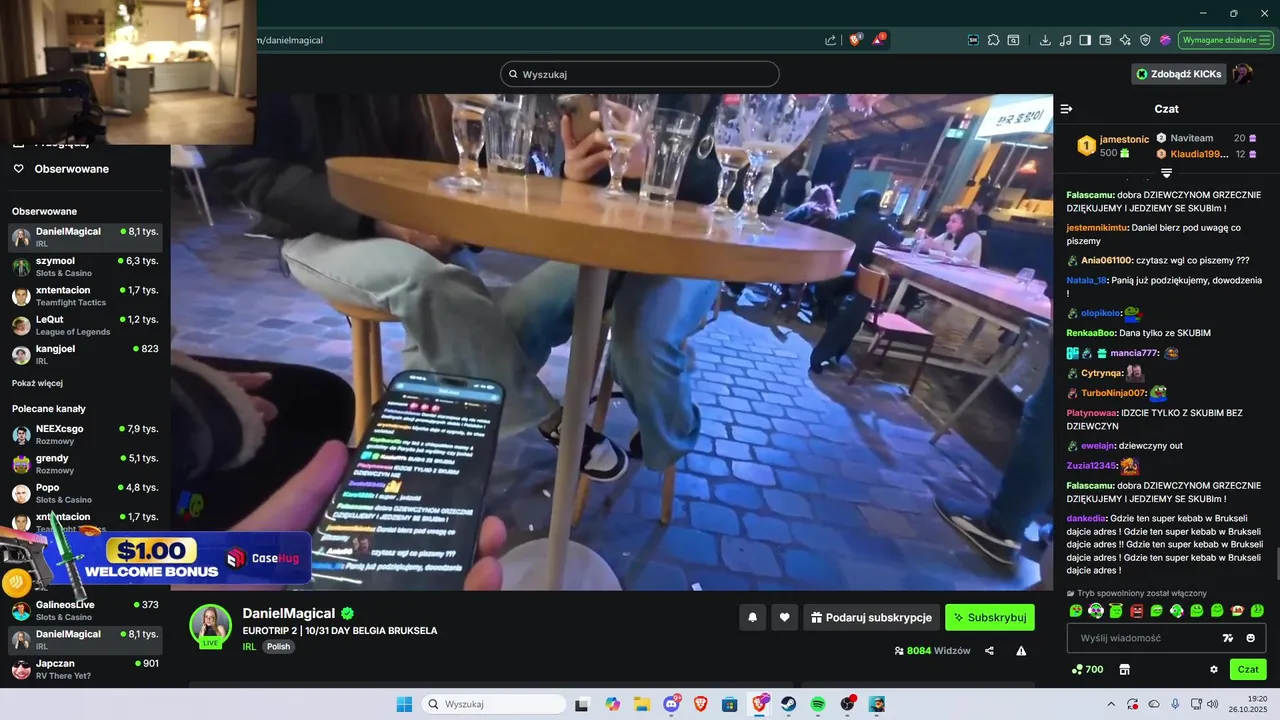Show hidden system tray icons chevron
1280x720 pixels.
pos(1110,704)
